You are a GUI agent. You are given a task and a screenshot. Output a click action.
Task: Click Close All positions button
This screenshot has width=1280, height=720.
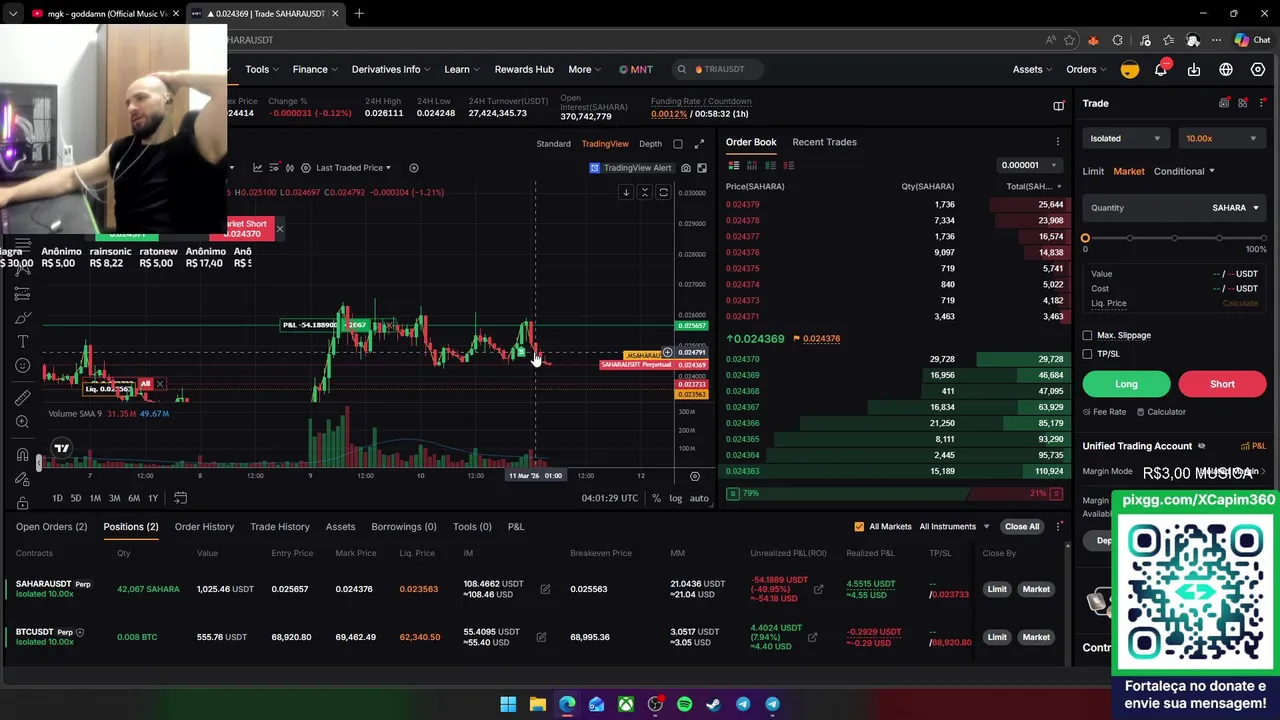(x=1022, y=527)
